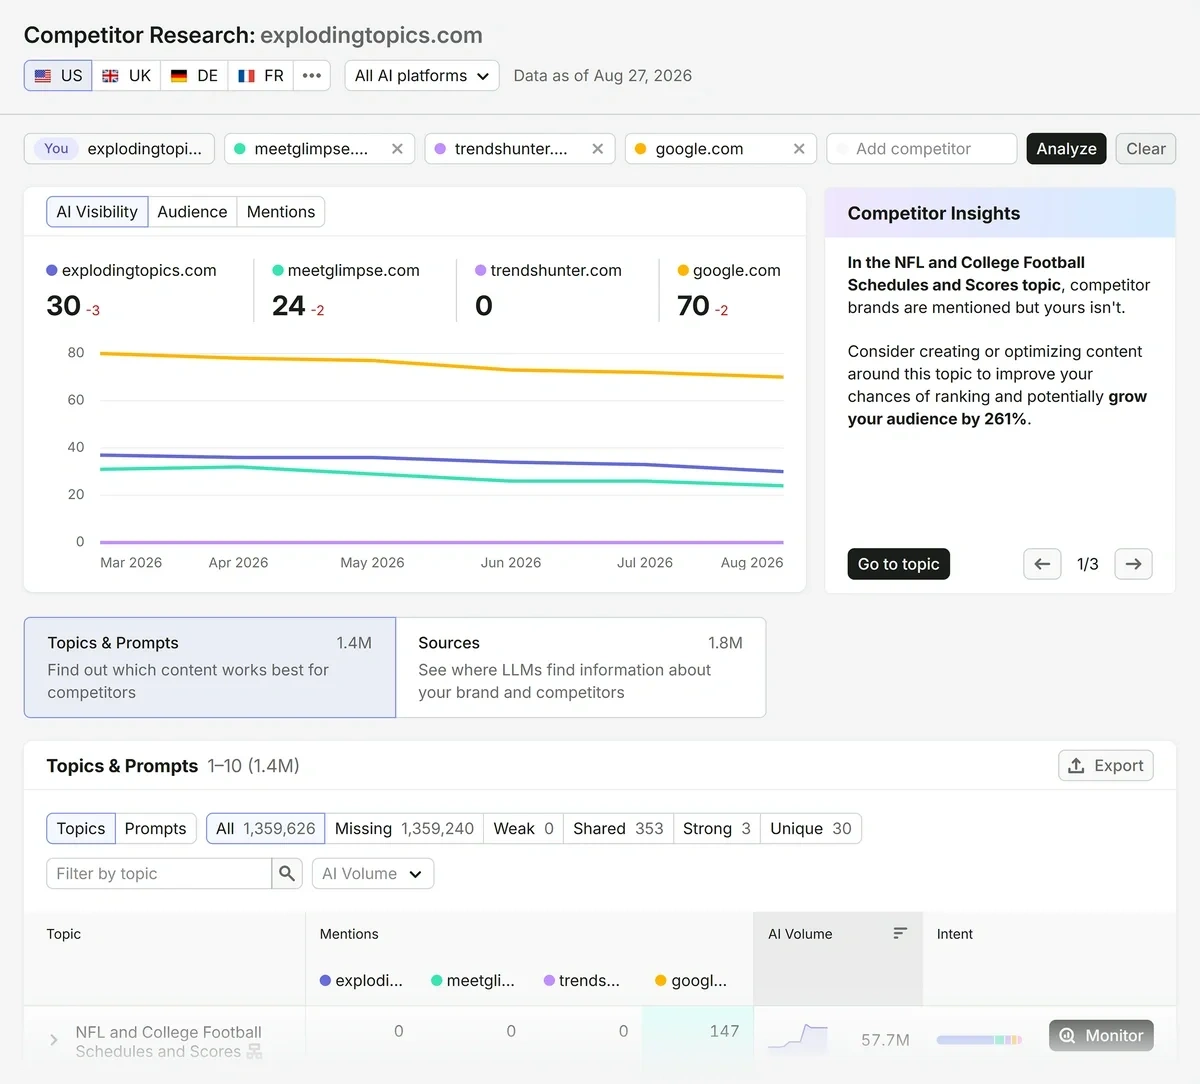Click the topic cluster icon beside Scores

click(x=255, y=1051)
